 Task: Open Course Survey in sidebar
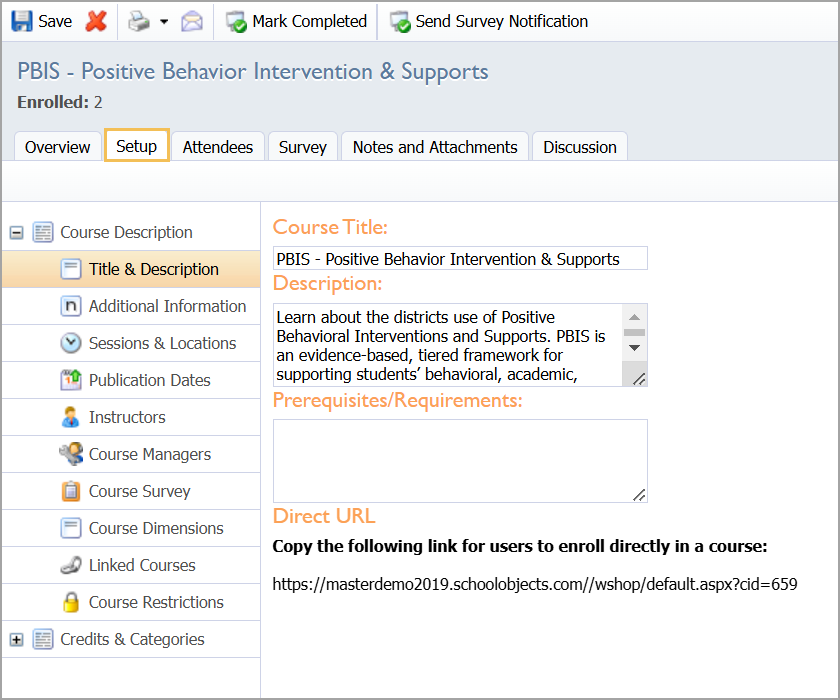pos(131,491)
